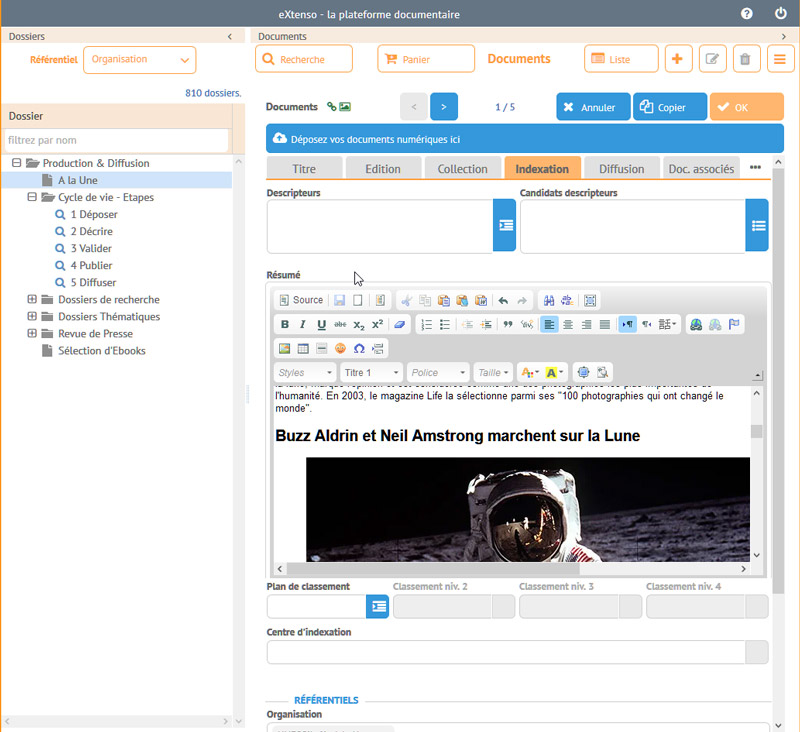This screenshot has width=800, height=732.
Task: Click the Source view button
Action: click(x=301, y=300)
